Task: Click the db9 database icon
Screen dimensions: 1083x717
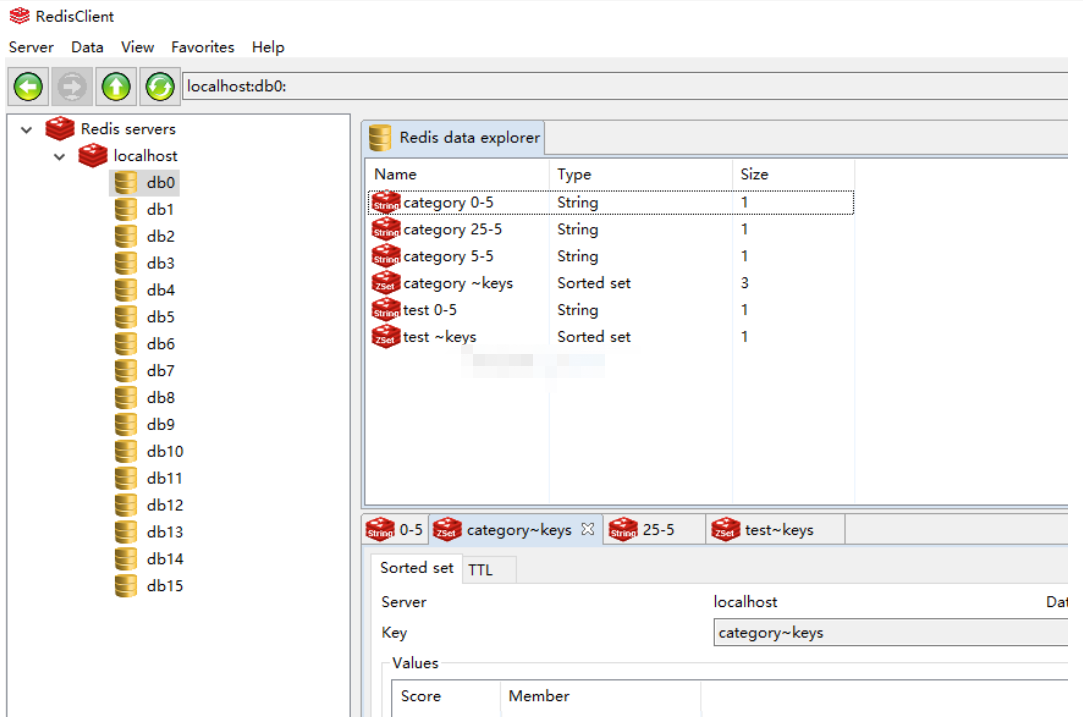Action: click(x=126, y=425)
